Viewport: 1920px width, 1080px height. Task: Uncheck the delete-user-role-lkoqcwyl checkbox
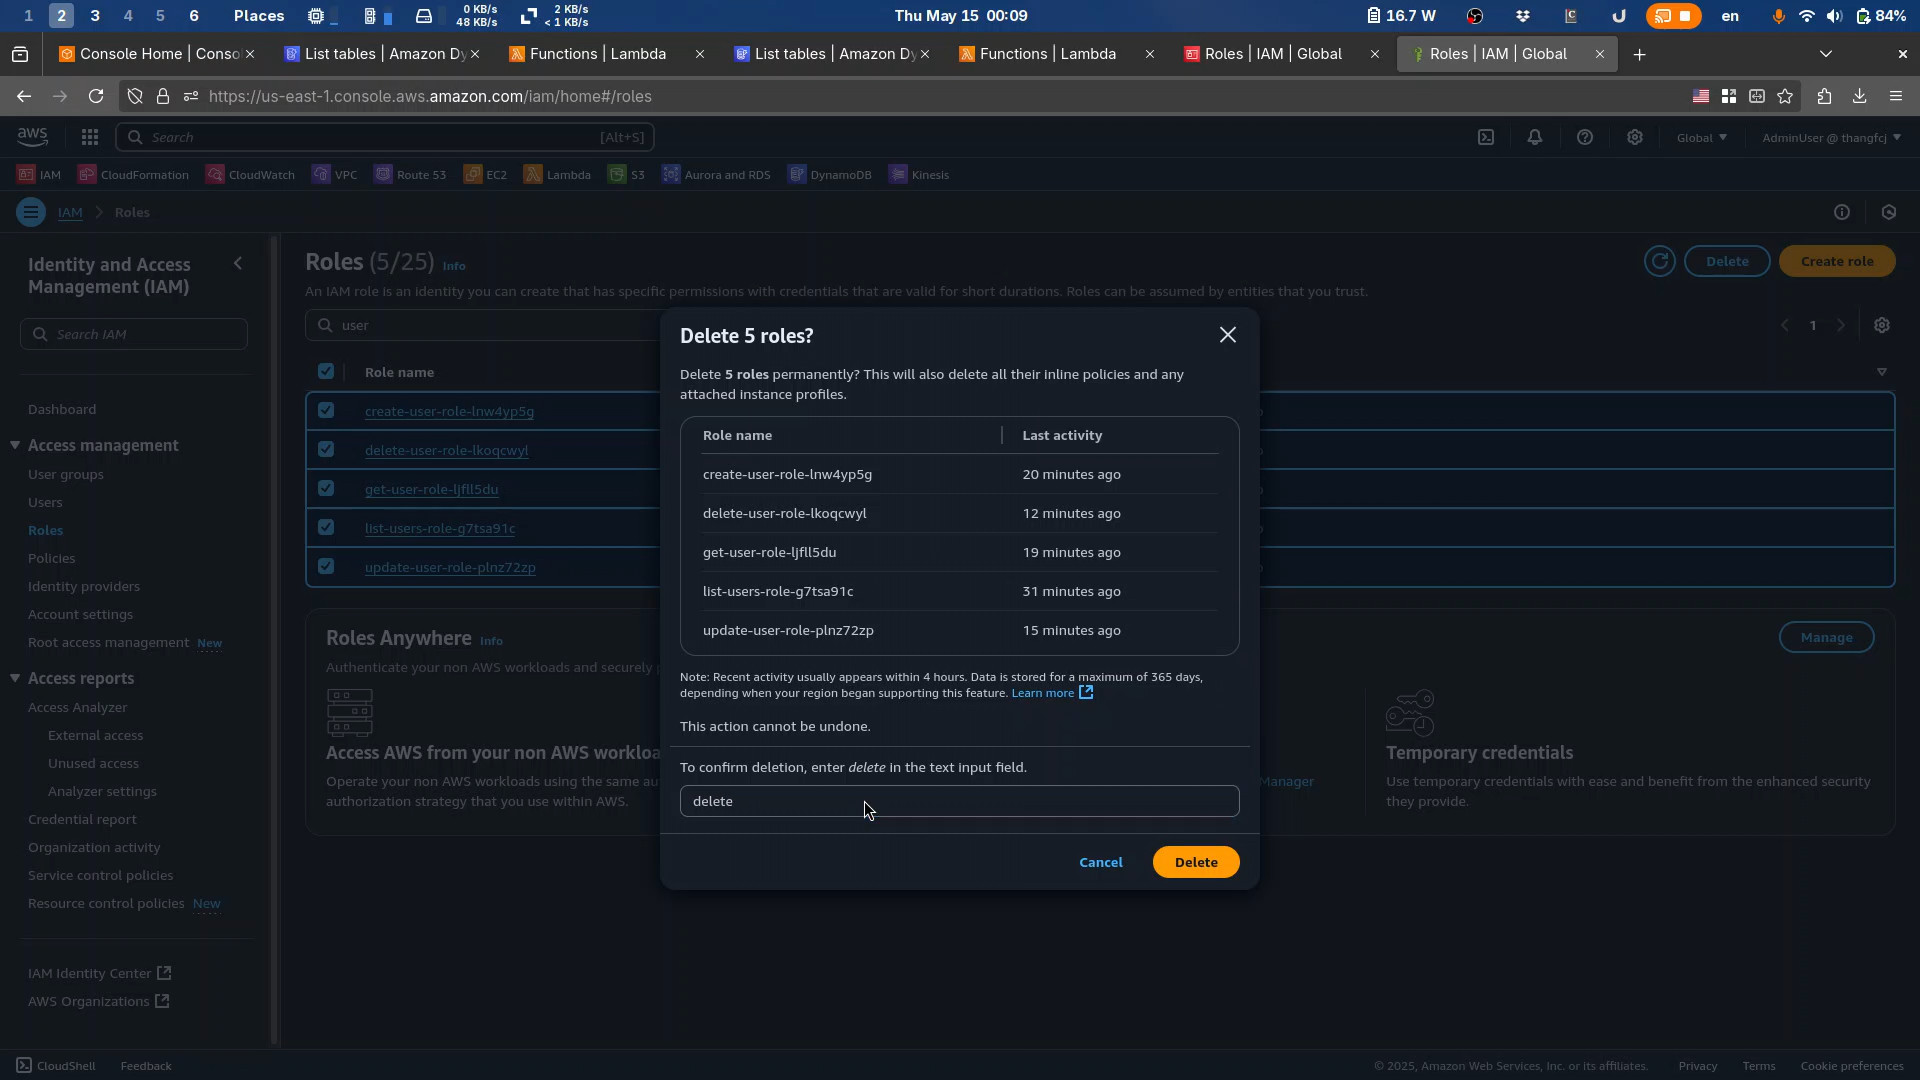[326, 449]
